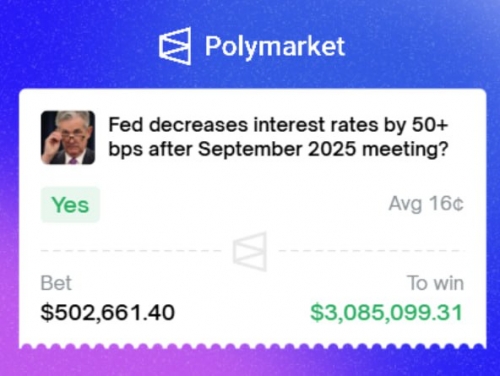
Task: Click the purple gradient background below card
Action: [252, 364]
